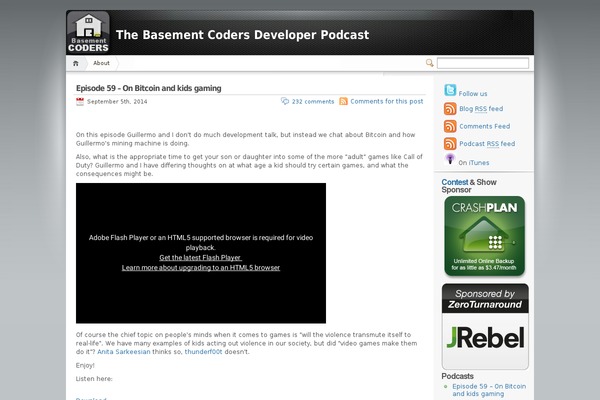Click The Basement Coders Developer Podcast title

[243, 35]
